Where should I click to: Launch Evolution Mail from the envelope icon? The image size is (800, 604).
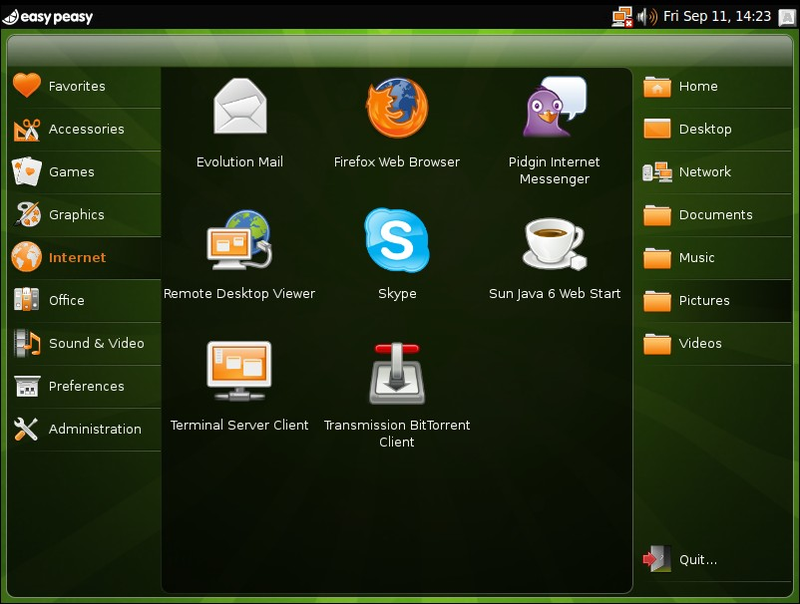tap(240, 106)
